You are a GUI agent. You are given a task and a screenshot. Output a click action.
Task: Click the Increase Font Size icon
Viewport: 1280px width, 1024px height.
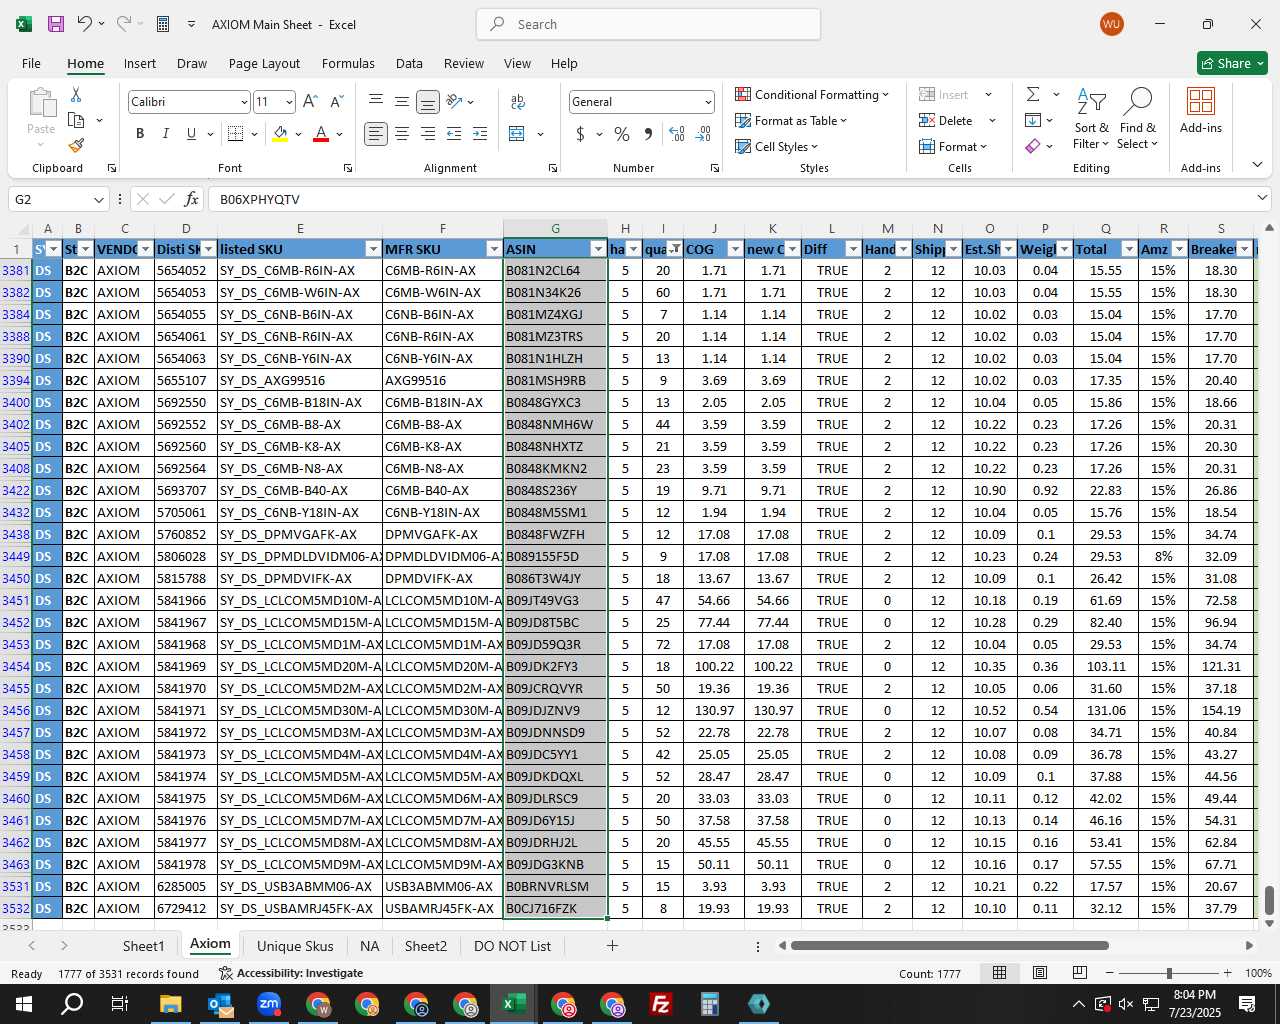tap(310, 101)
